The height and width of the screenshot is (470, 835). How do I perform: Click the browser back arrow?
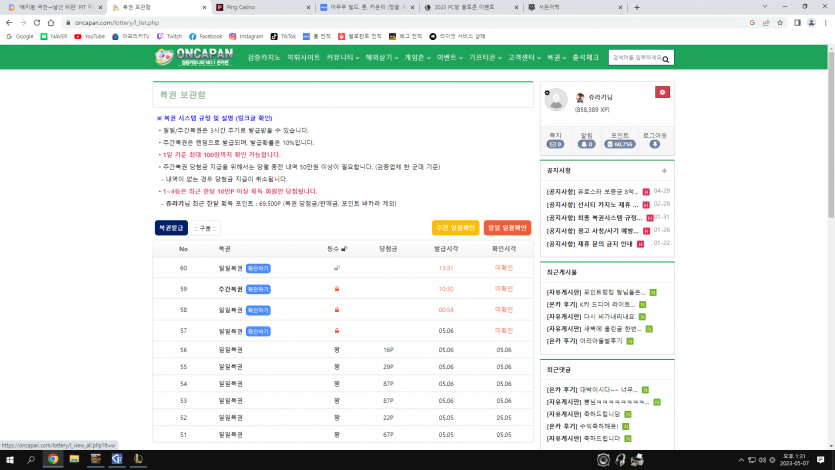click(x=9, y=22)
